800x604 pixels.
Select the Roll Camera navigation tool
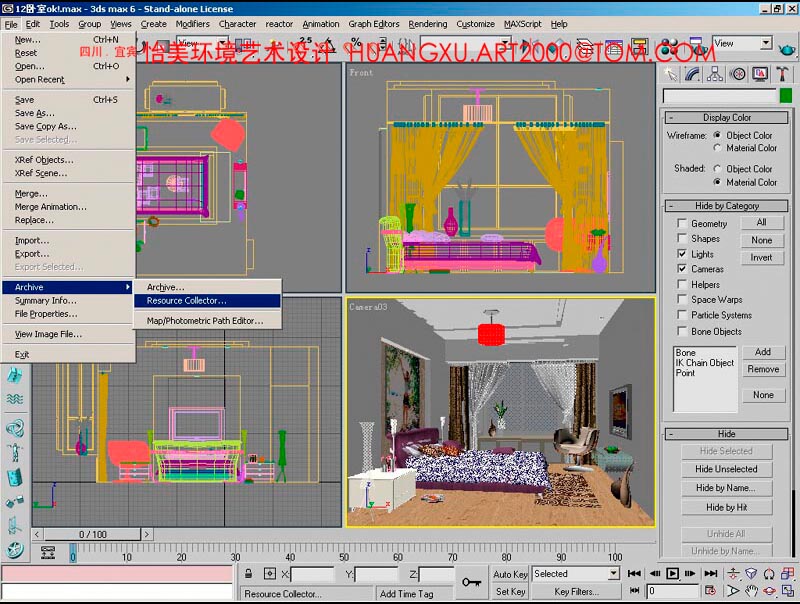click(769, 573)
